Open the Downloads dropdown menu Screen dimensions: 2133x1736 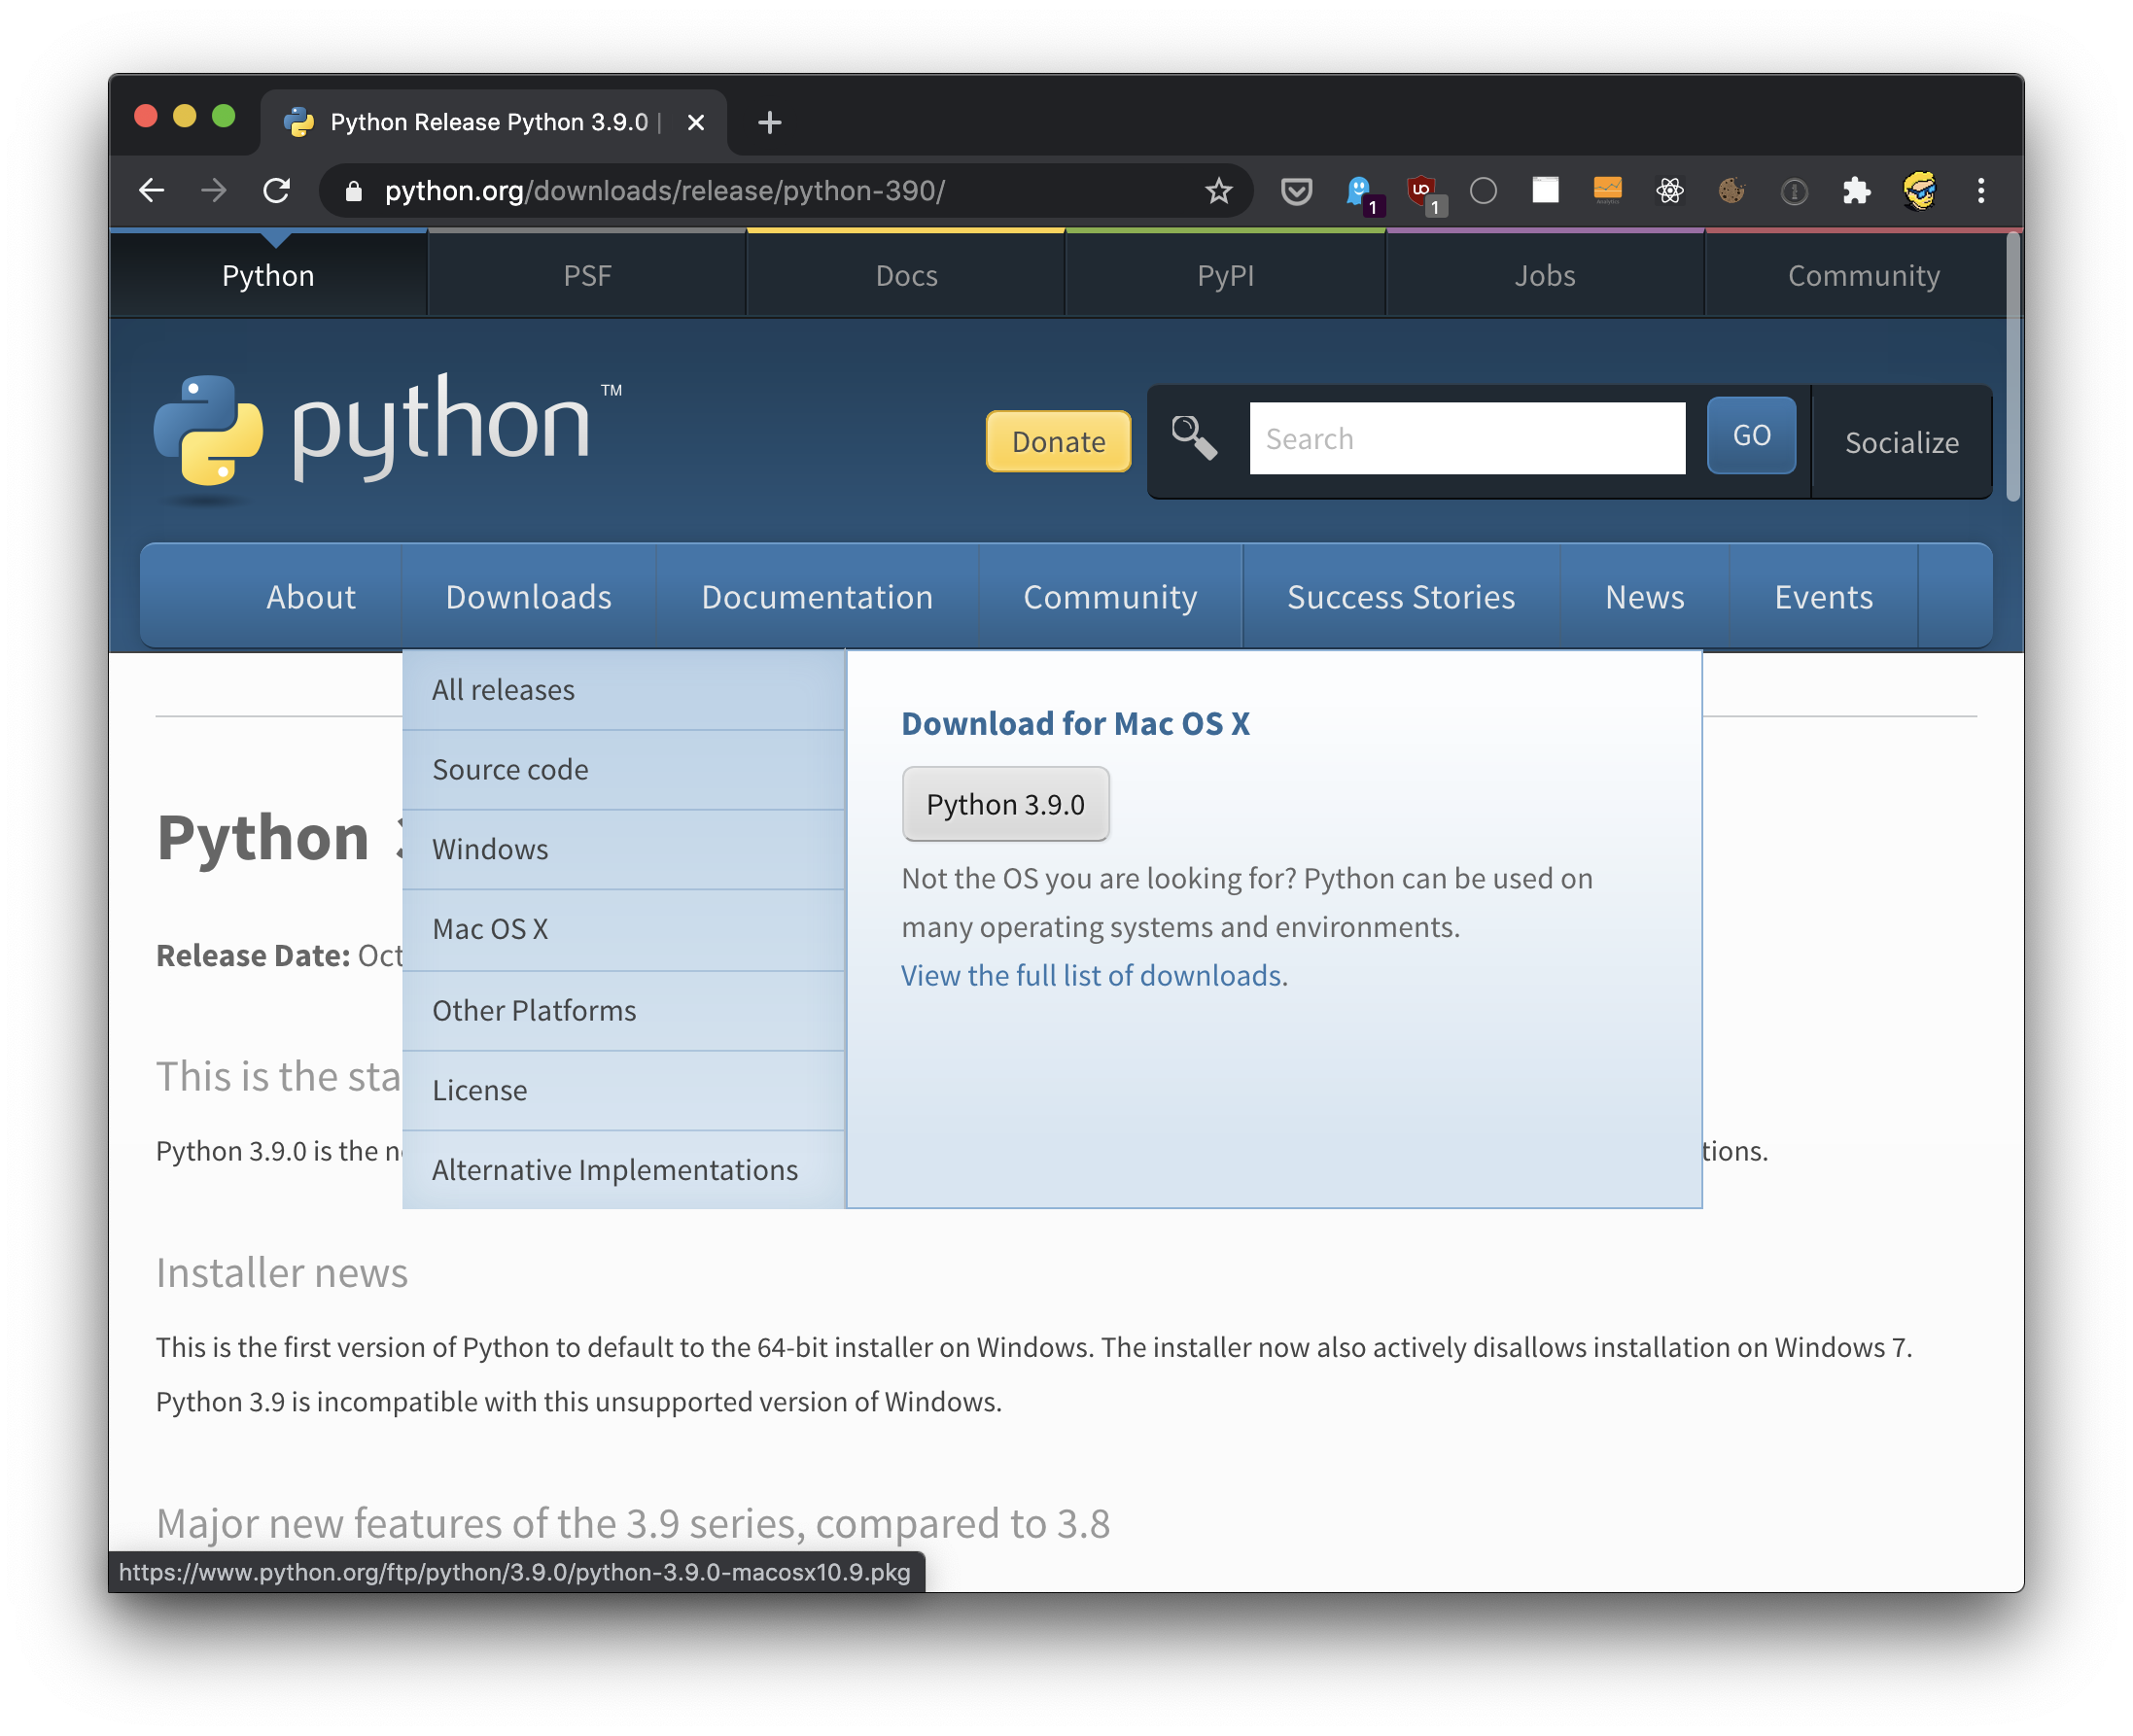[529, 596]
